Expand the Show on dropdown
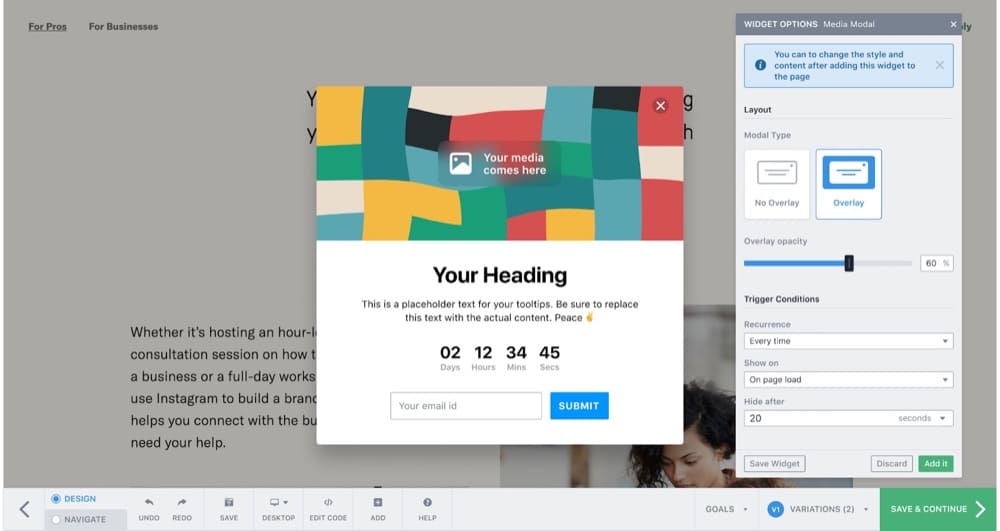This screenshot has width=1000, height=531. pos(848,380)
